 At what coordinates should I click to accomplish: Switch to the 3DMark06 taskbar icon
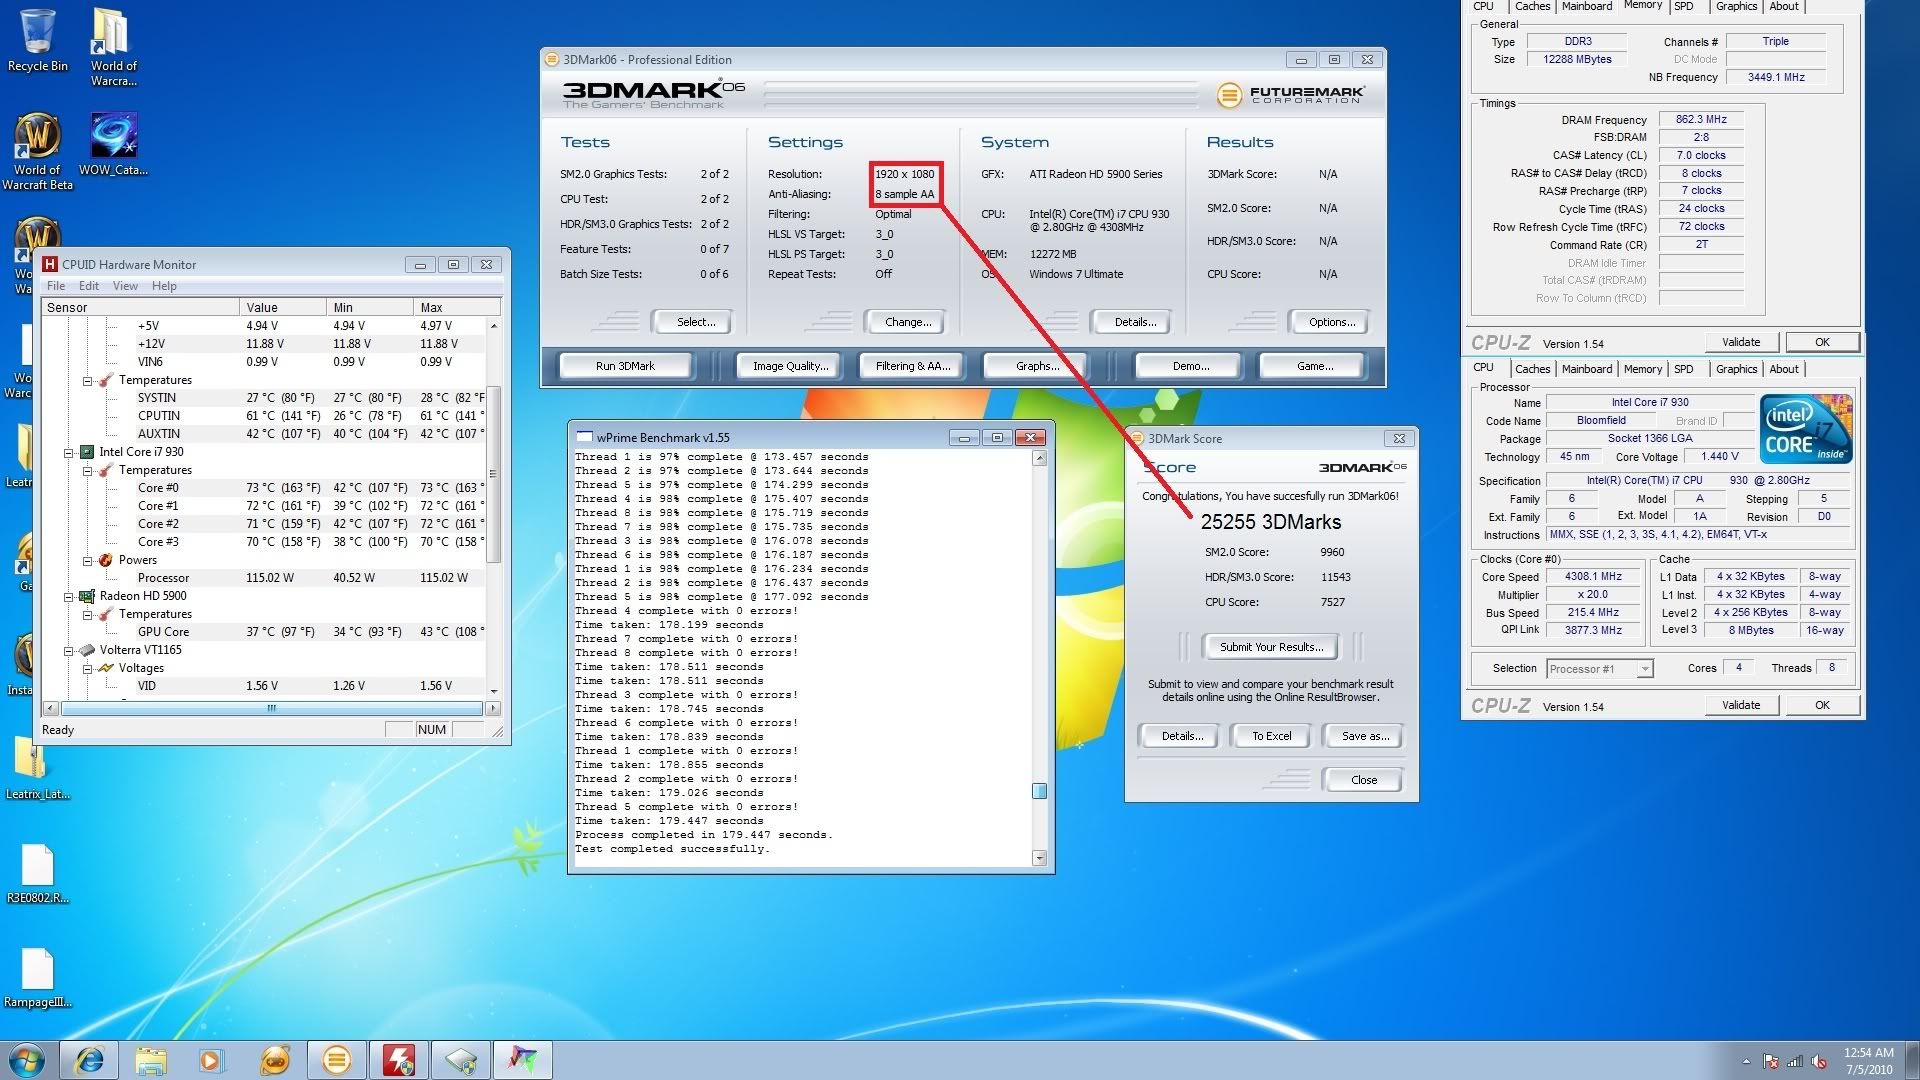click(336, 1060)
